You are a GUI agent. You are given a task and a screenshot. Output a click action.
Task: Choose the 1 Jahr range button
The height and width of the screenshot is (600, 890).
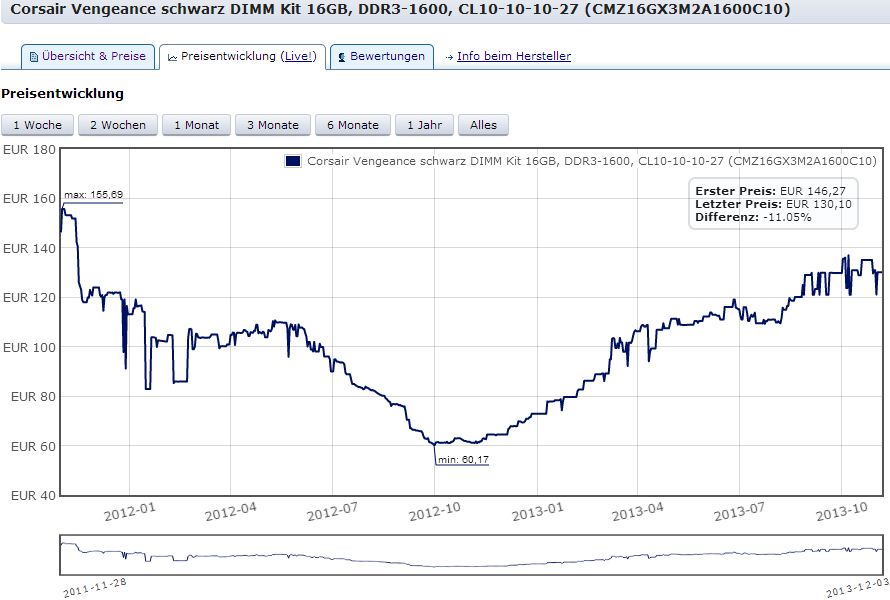(425, 125)
